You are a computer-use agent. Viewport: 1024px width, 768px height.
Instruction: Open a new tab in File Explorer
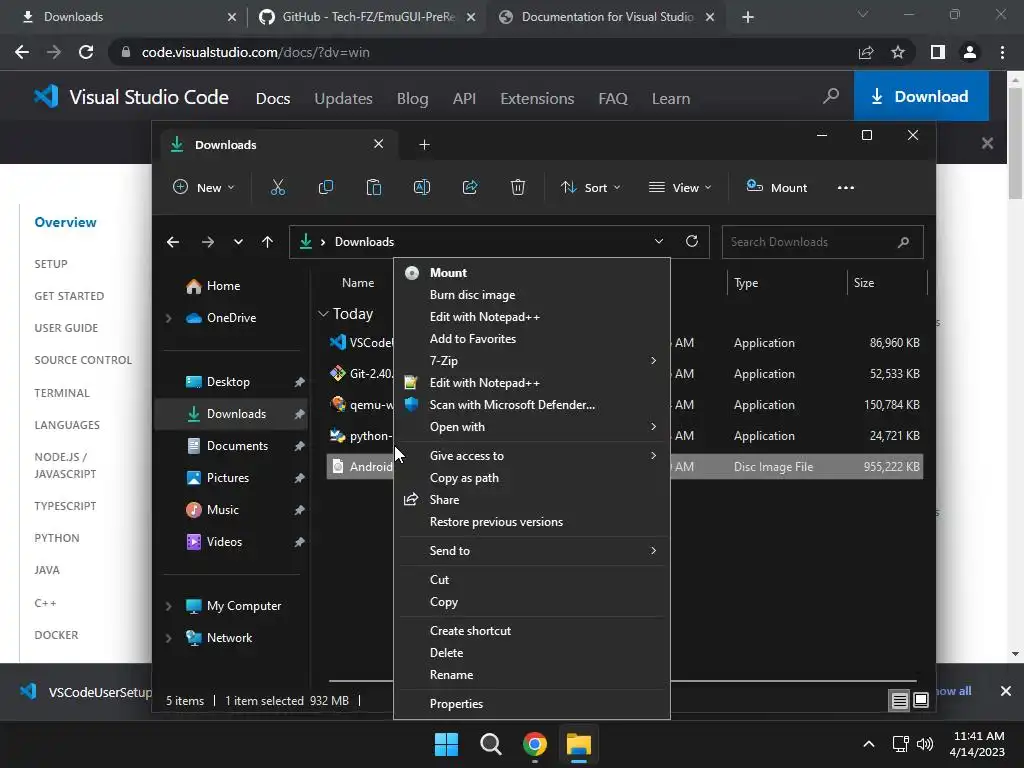[x=424, y=144]
